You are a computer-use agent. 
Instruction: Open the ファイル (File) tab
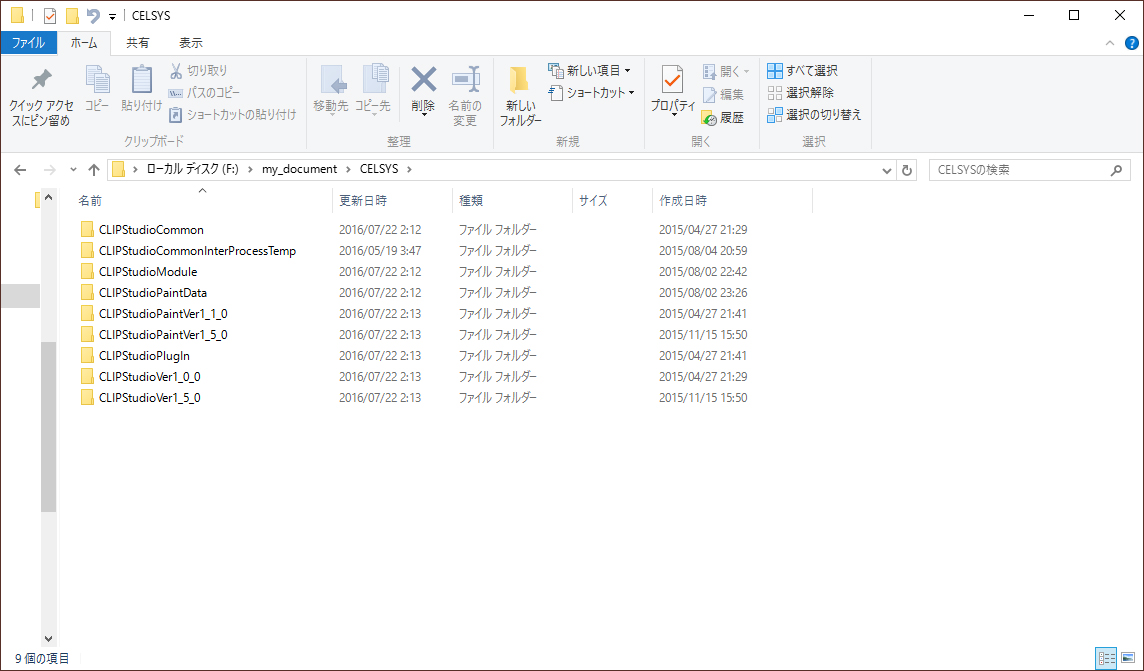click(28, 43)
